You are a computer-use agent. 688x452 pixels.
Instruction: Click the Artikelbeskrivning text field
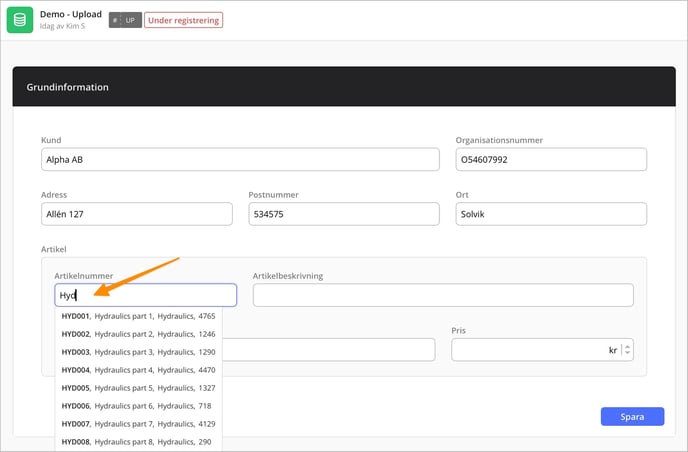(443, 295)
